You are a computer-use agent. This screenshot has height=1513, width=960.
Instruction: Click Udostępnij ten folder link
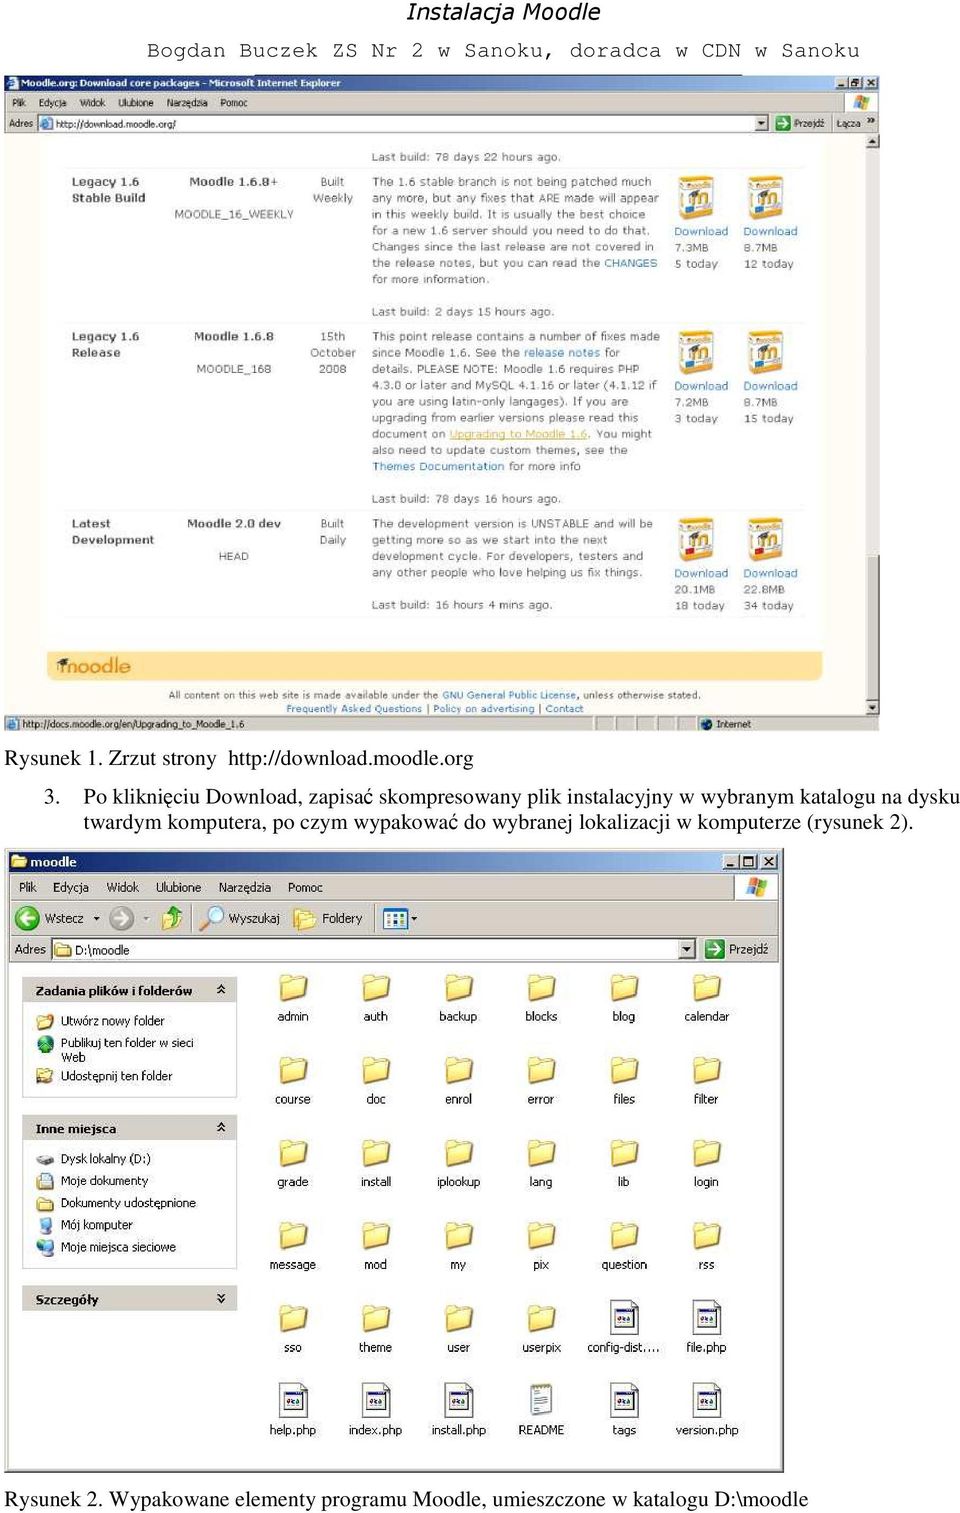point(116,1076)
